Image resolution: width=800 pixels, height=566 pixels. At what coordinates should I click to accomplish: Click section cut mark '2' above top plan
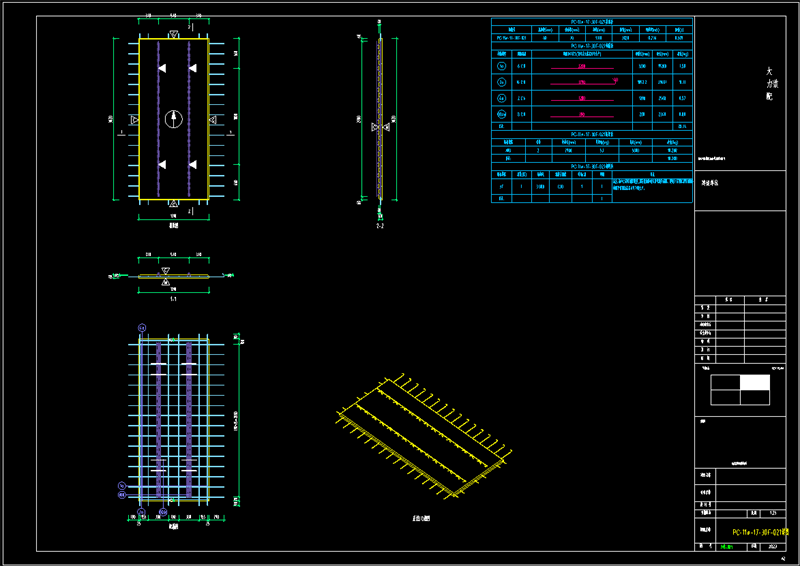pos(190,27)
